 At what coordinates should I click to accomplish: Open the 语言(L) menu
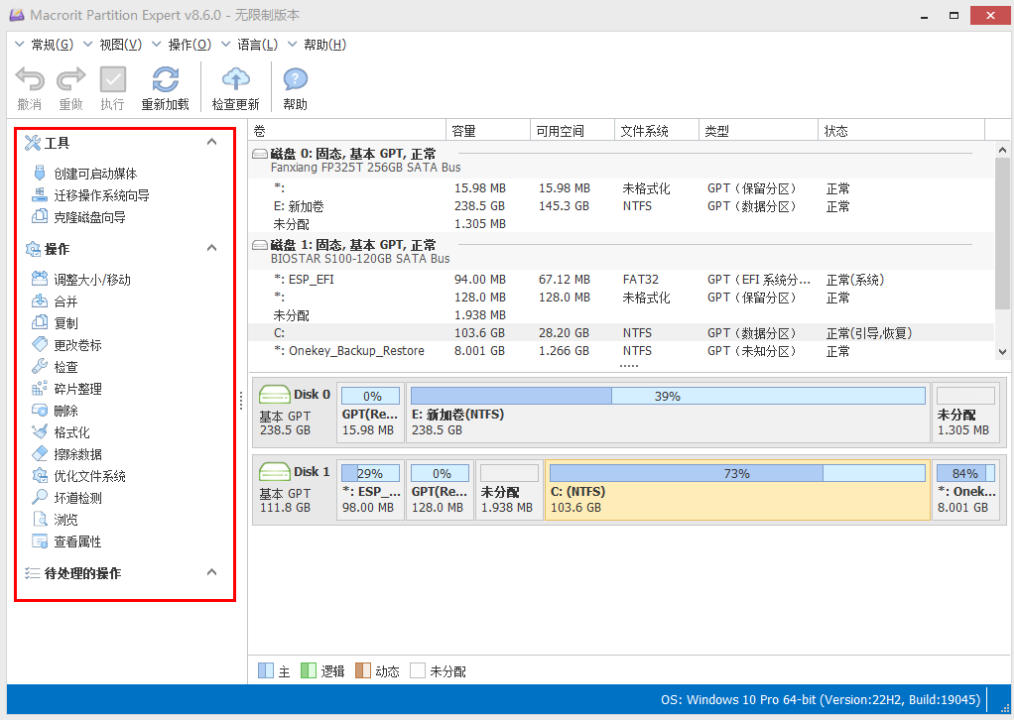pos(256,45)
